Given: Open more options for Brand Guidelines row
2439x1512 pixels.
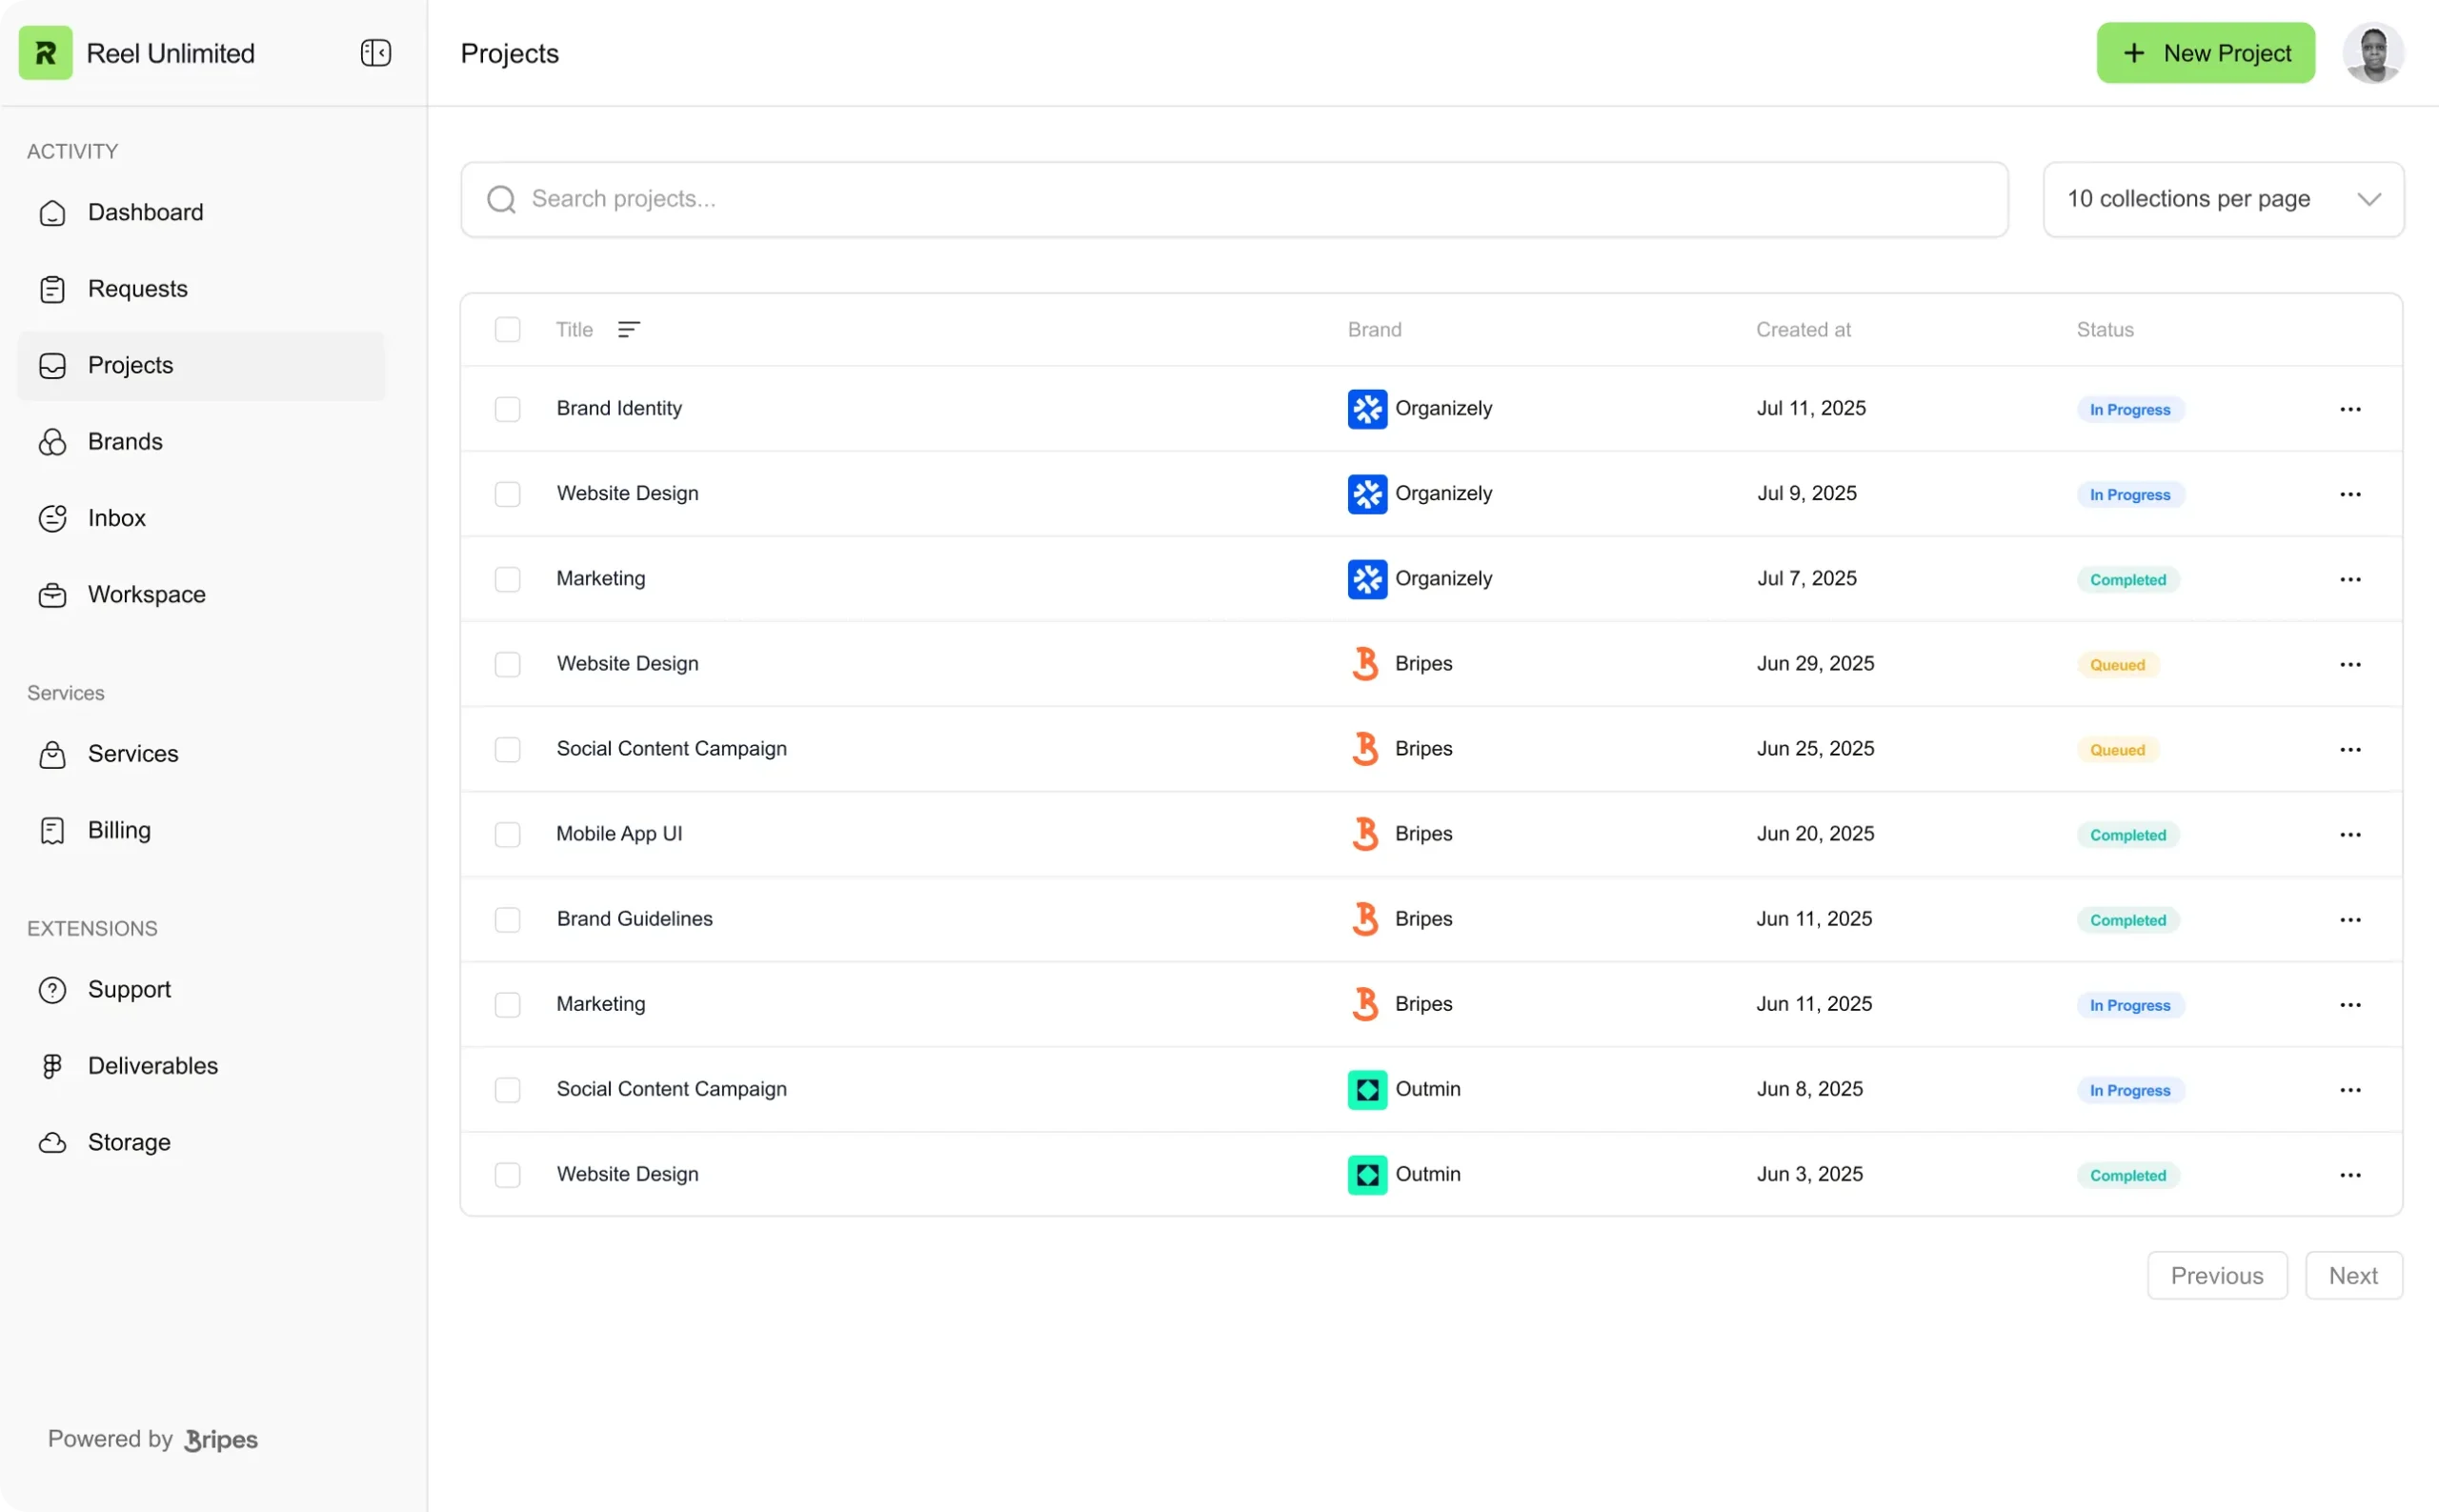Looking at the screenshot, I should [x=2350, y=919].
